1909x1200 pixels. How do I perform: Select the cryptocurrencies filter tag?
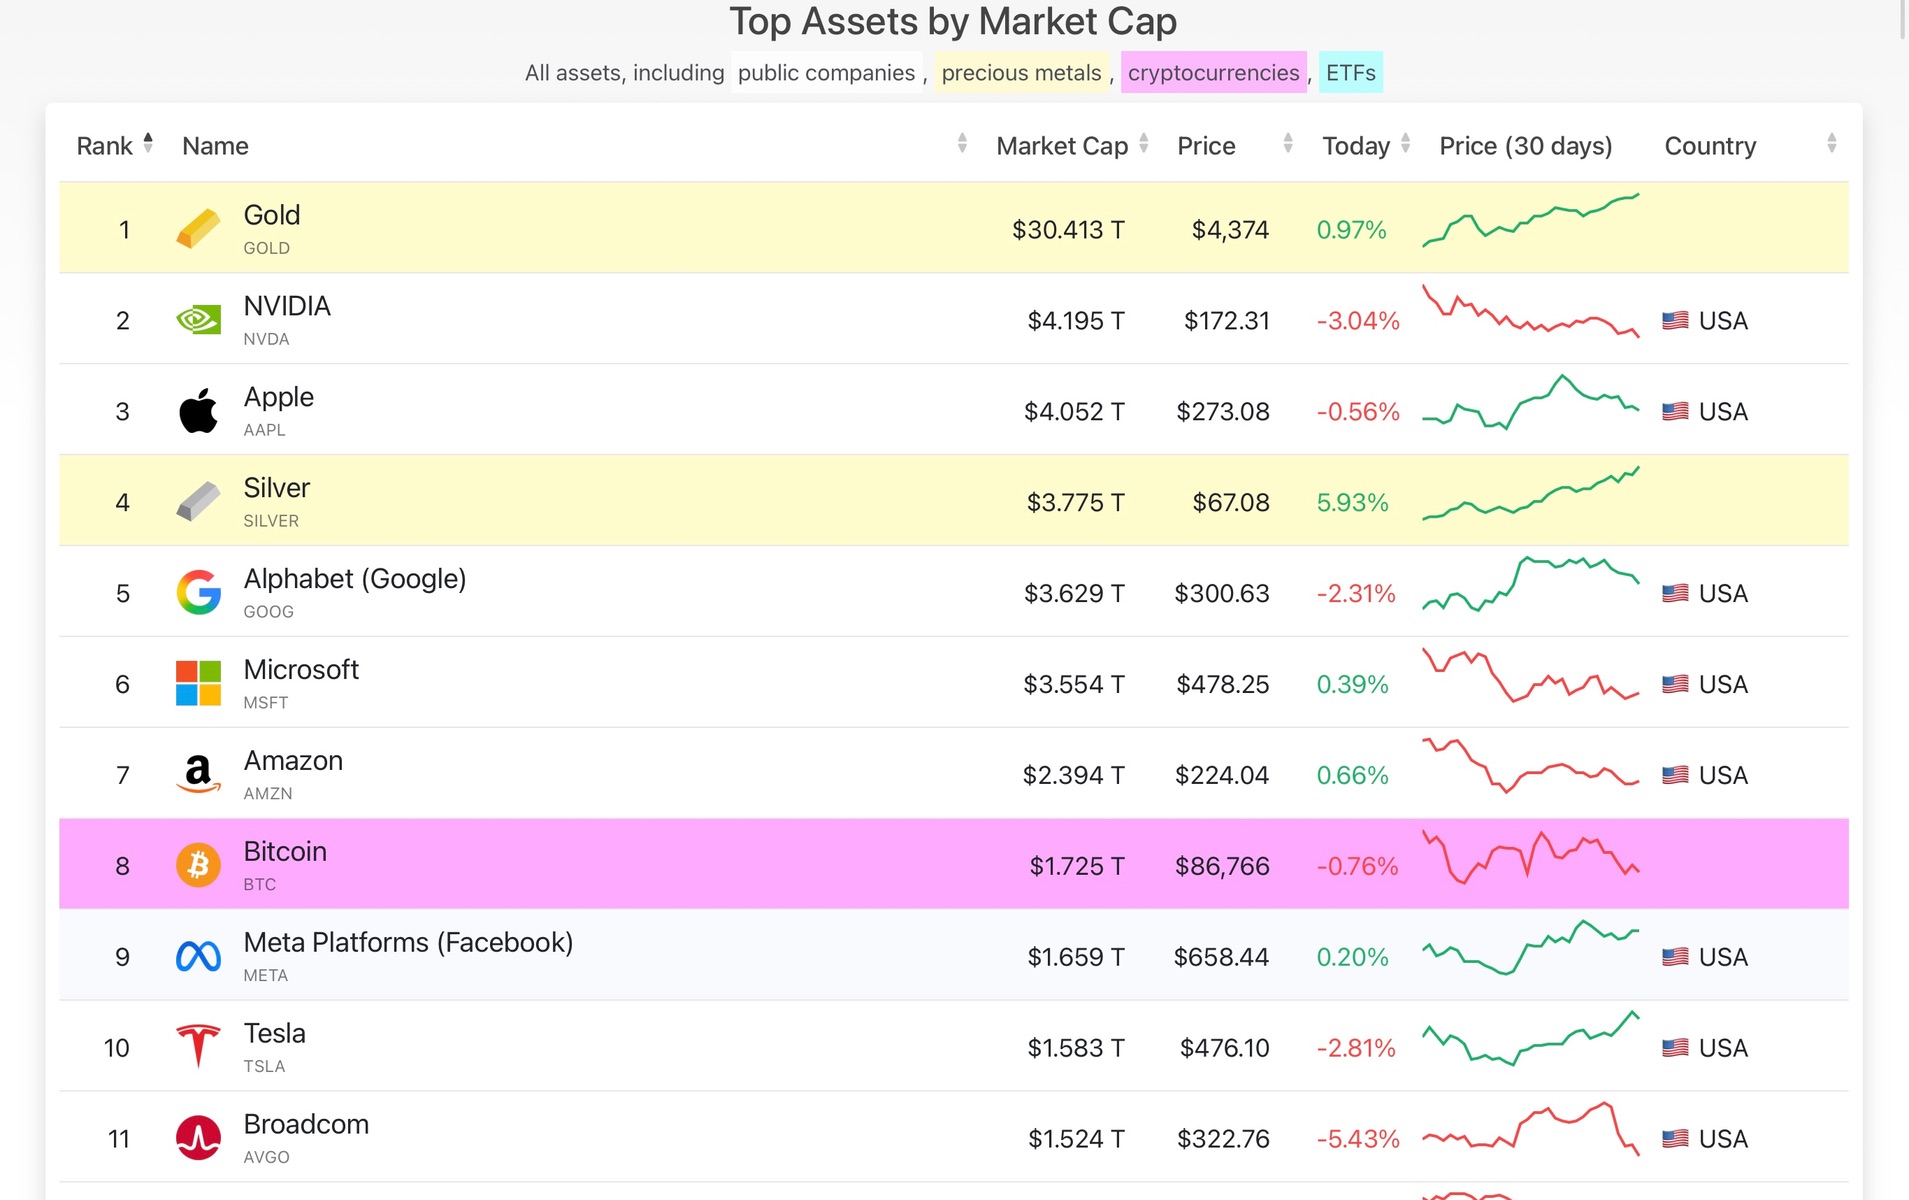(1213, 73)
